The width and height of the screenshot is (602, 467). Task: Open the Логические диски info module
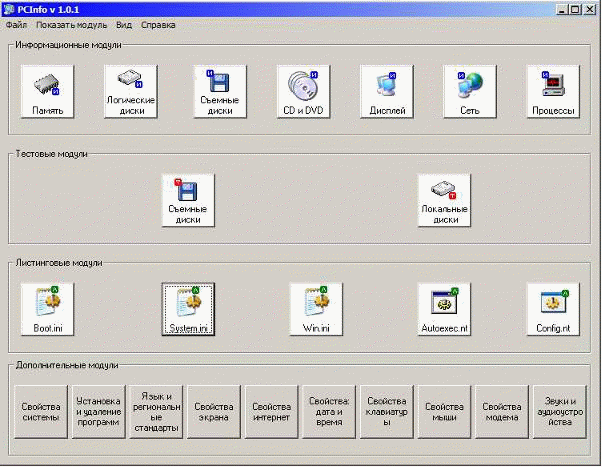pos(130,92)
